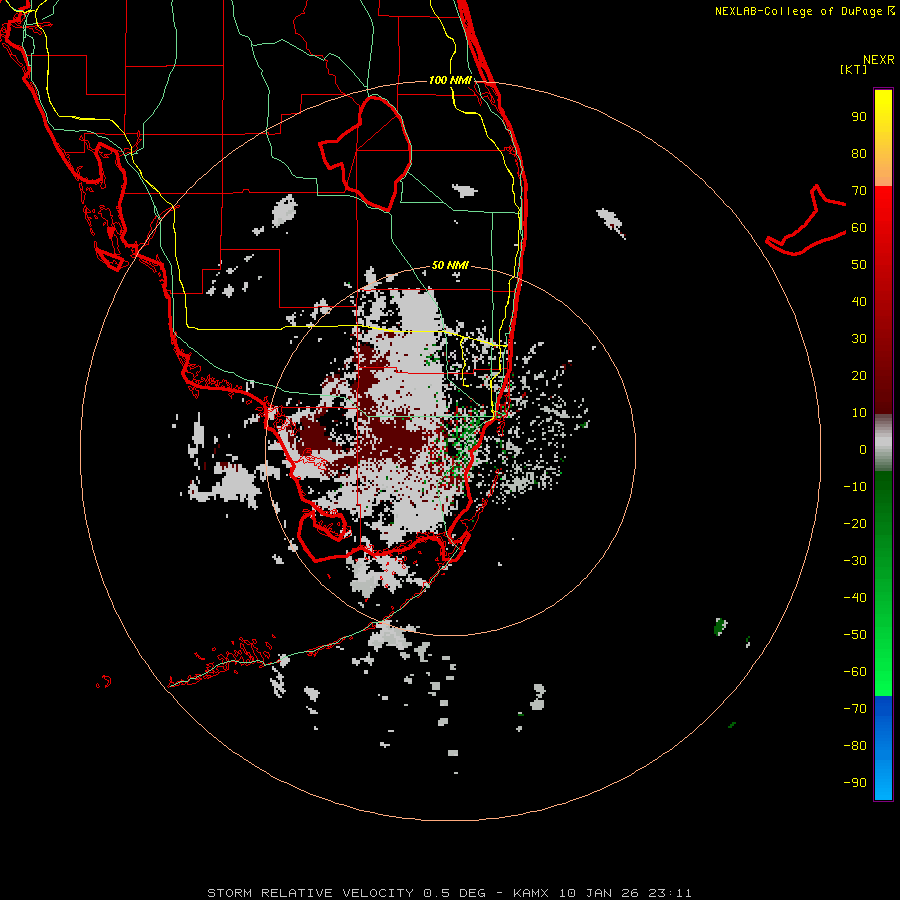
Task: Select the positive 30 value on the velocity scale
Action: coord(859,339)
